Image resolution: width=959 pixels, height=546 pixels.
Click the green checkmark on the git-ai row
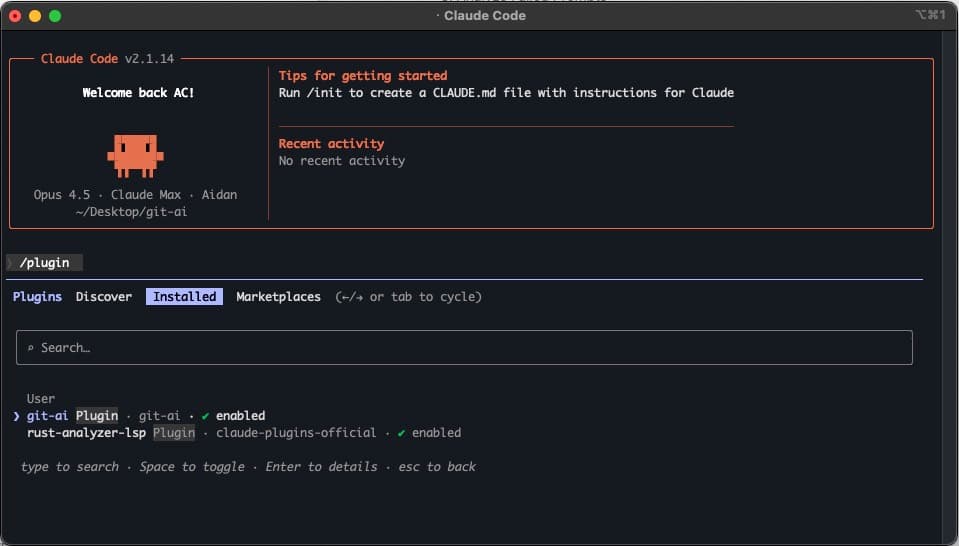[205, 416]
